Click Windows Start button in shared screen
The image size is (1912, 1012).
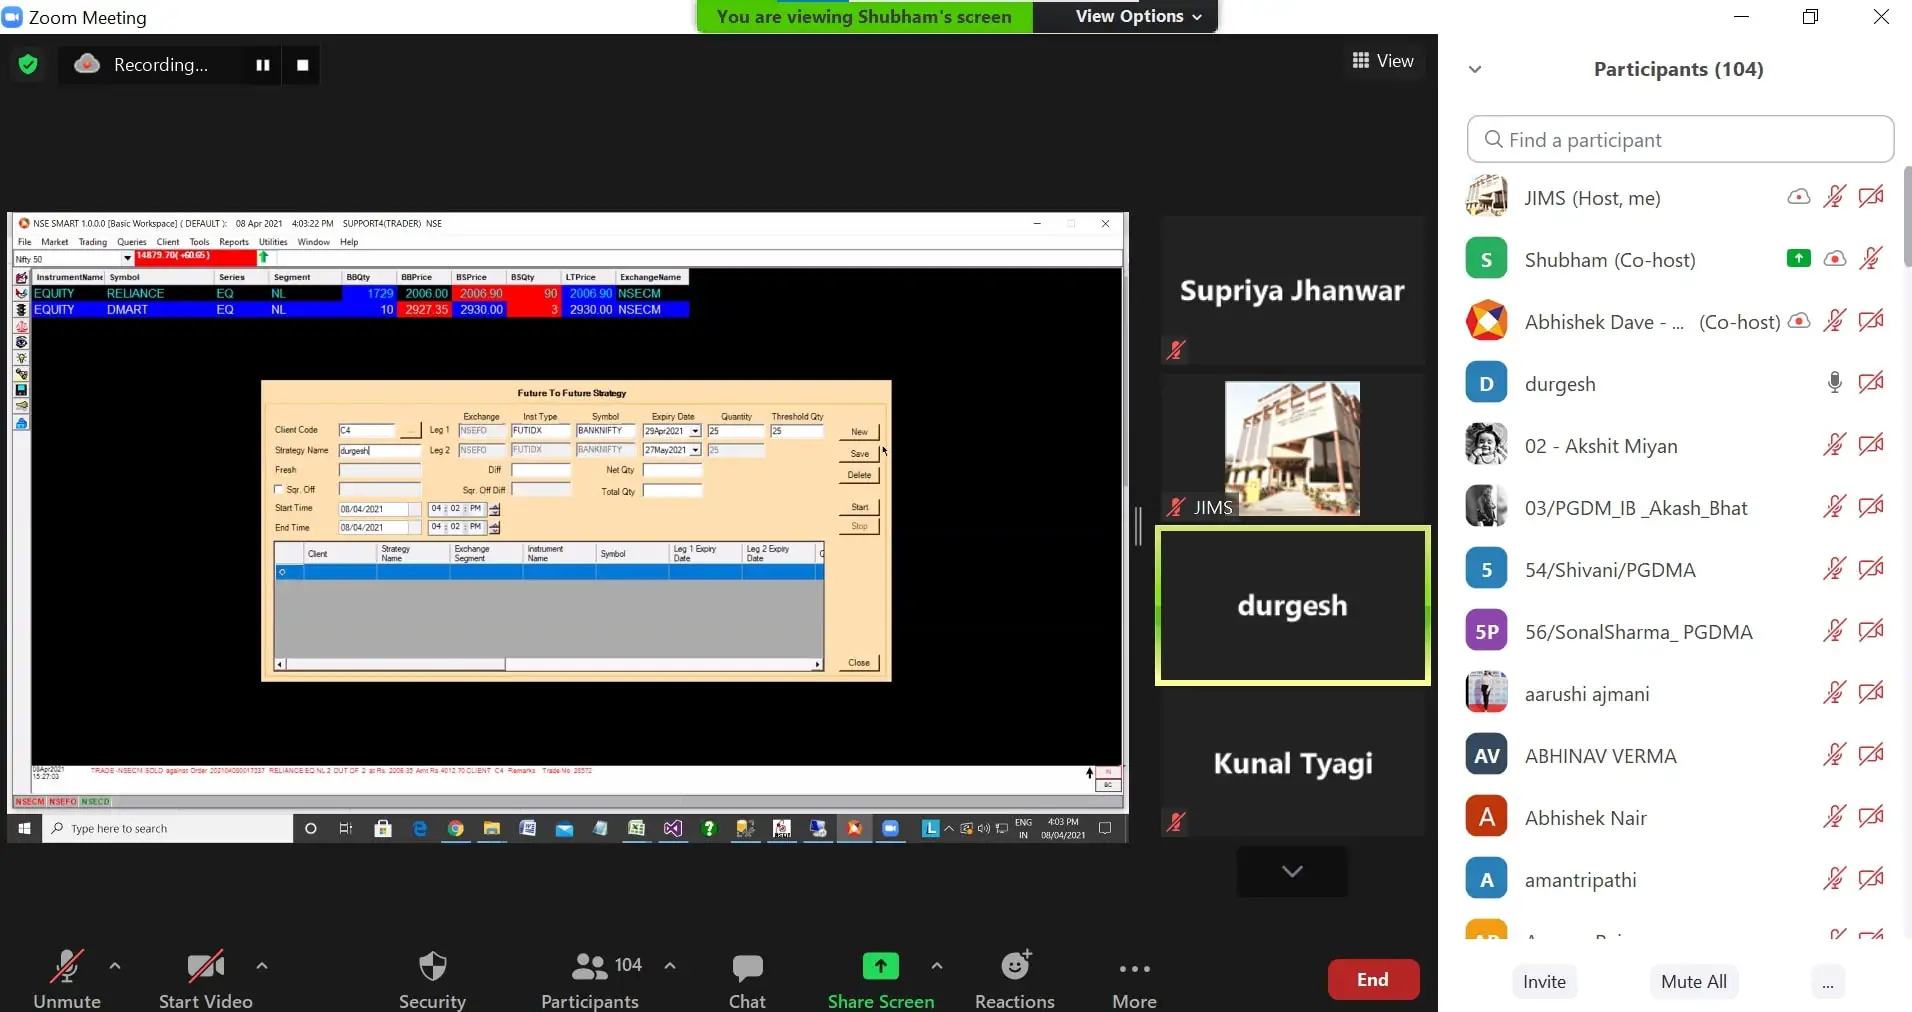pyautogui.click(x=24, y=828)
